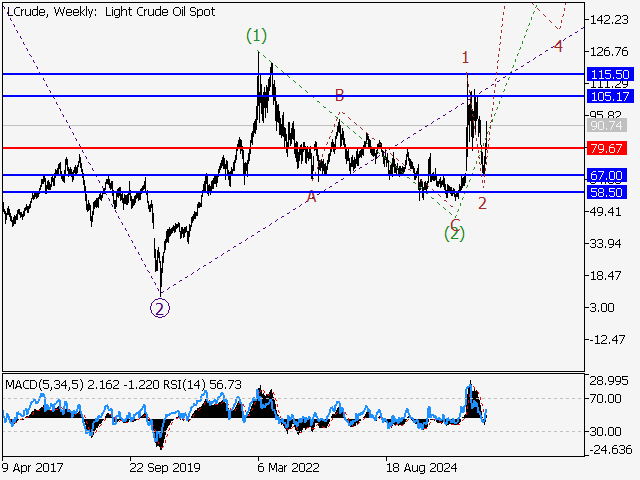640x480 pixels.
Task: Select the blue horizontal line at 115.50
Action: 293,74
